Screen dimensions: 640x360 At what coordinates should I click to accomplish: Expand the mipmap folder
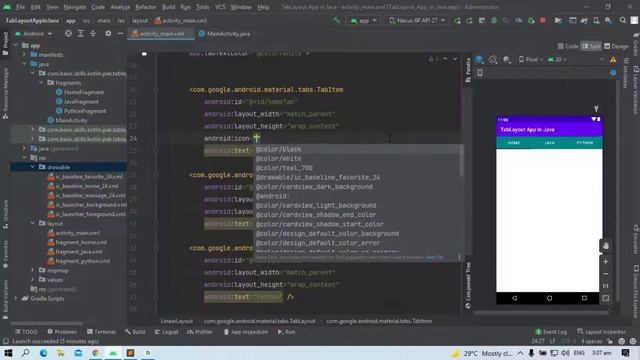click(x=33, y=270)
